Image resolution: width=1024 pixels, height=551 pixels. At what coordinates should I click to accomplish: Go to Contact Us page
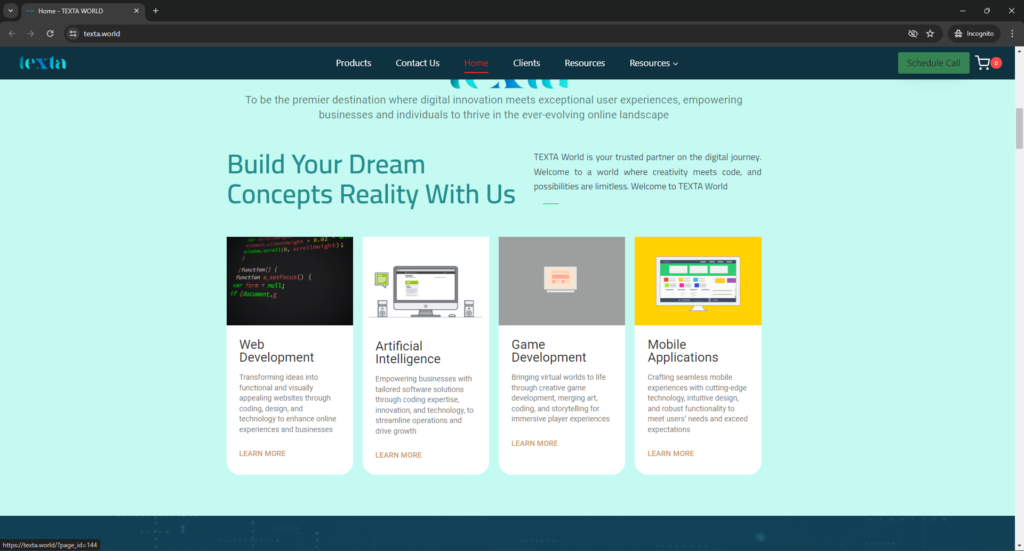pyautogui.click(x=417, y=63)
